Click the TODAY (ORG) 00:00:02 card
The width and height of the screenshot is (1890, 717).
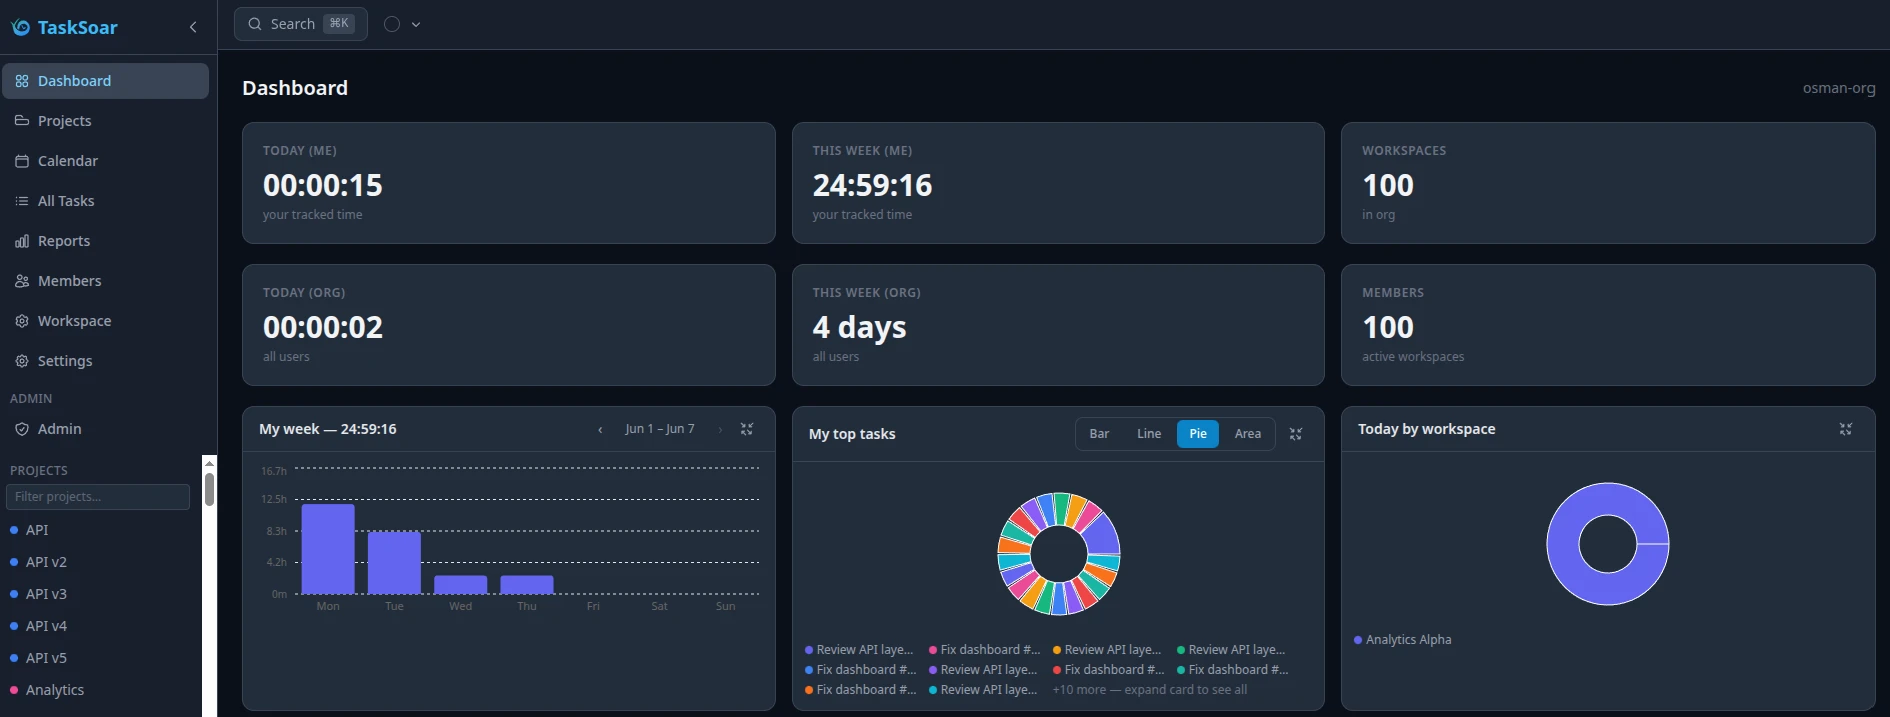509,325
